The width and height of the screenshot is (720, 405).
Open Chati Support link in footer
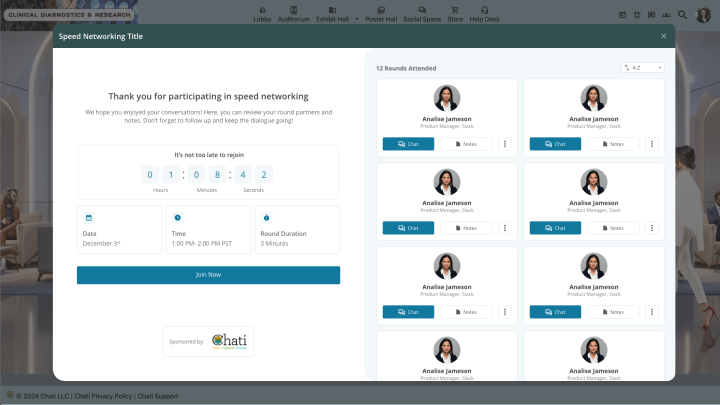(158, 396)
